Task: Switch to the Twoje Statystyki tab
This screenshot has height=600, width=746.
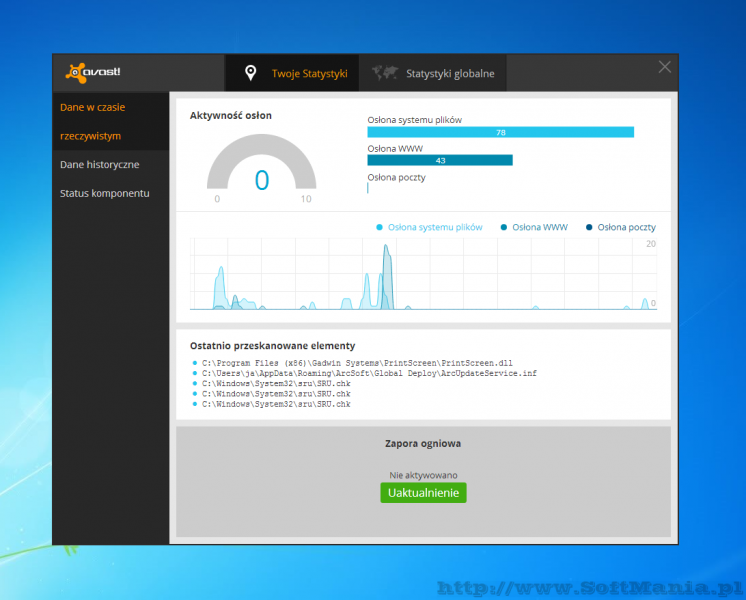Action: 292,73
